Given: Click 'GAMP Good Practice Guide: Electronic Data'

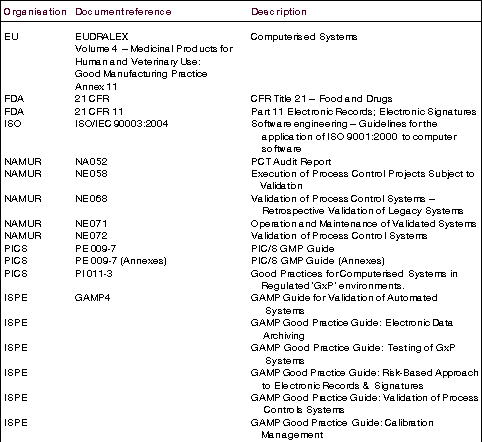Looking at the screenshot, I should [x=352, y=323].
